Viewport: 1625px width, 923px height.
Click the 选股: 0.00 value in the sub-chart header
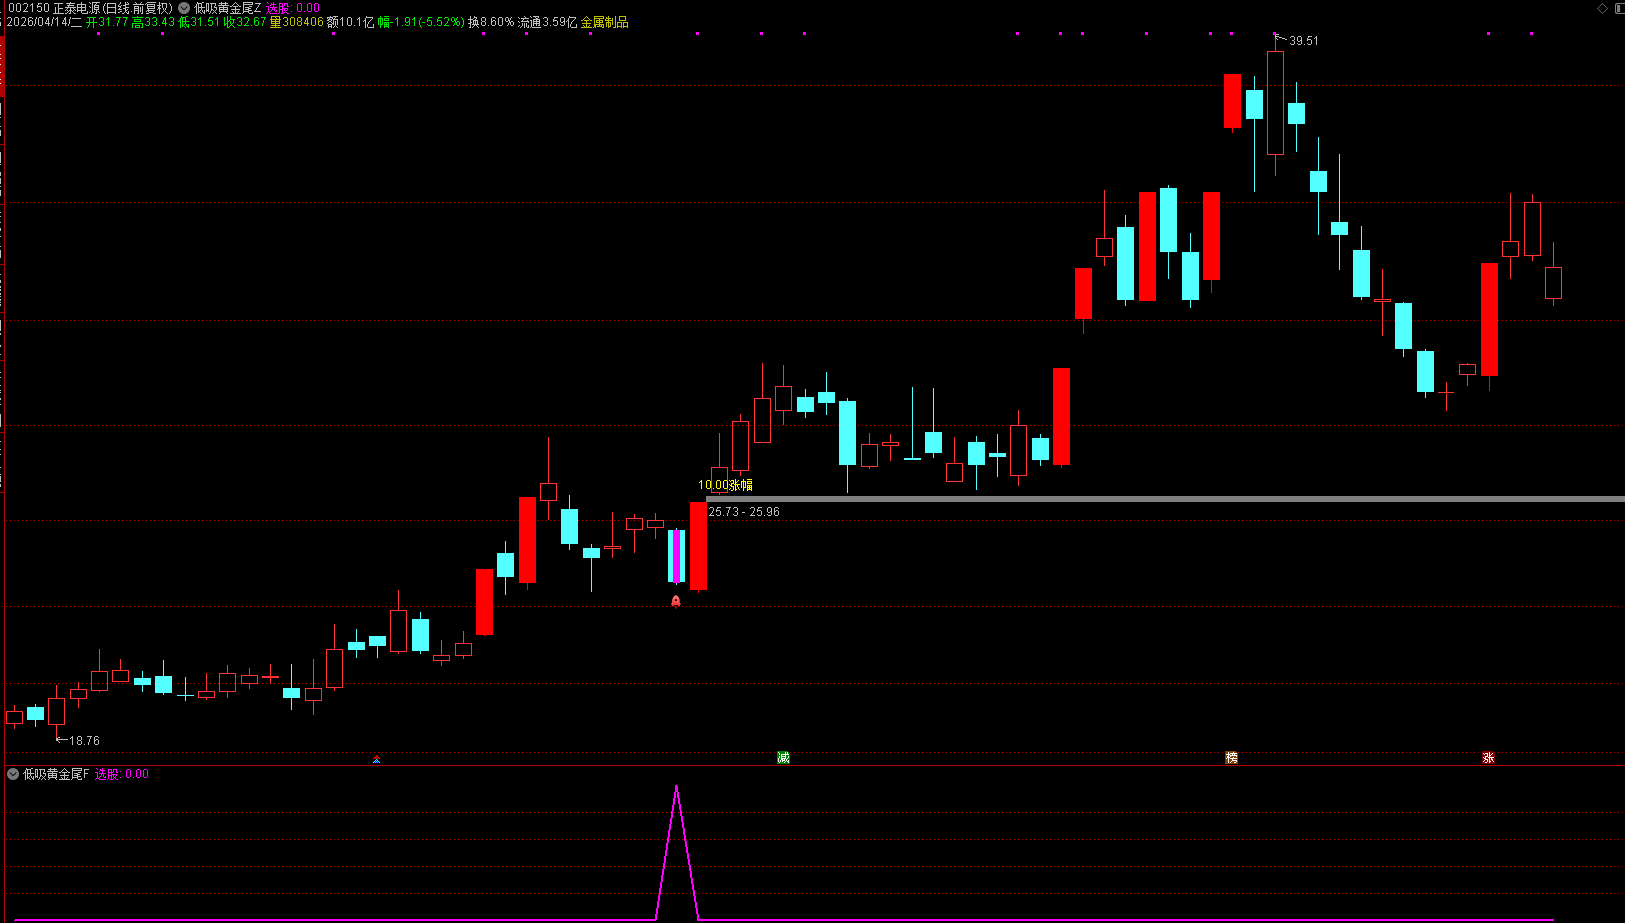121,774
